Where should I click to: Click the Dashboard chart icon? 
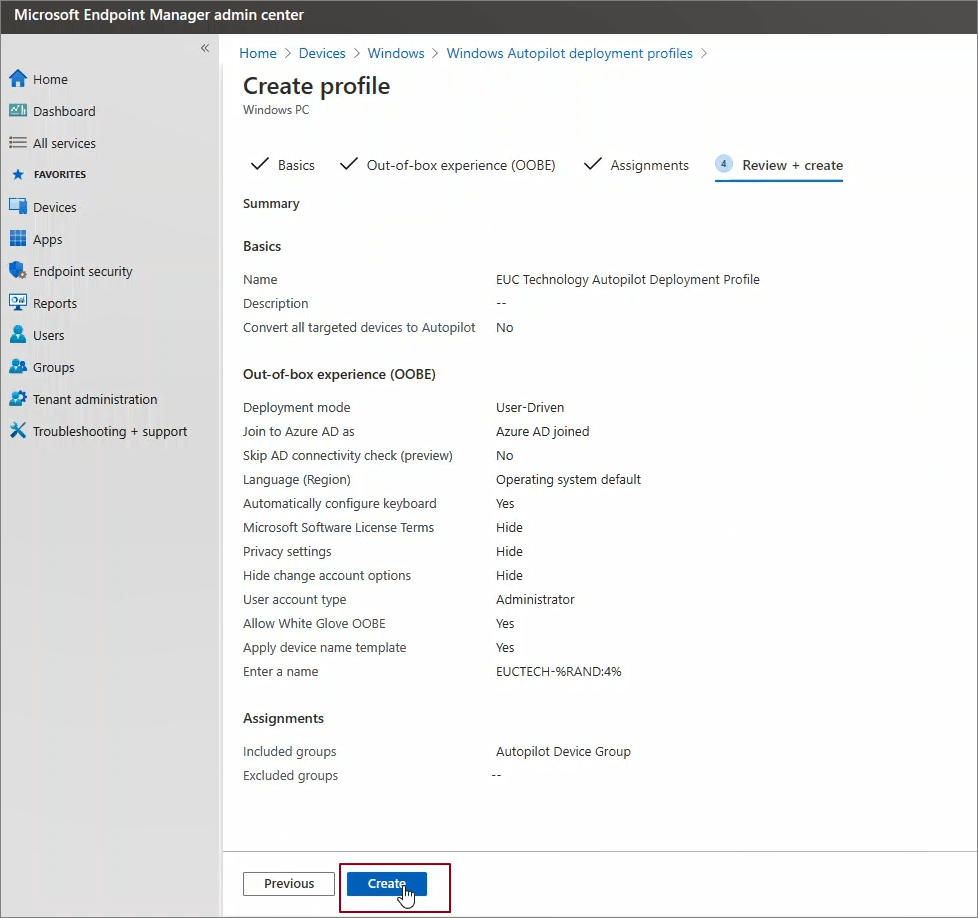[x=18, y=110]
